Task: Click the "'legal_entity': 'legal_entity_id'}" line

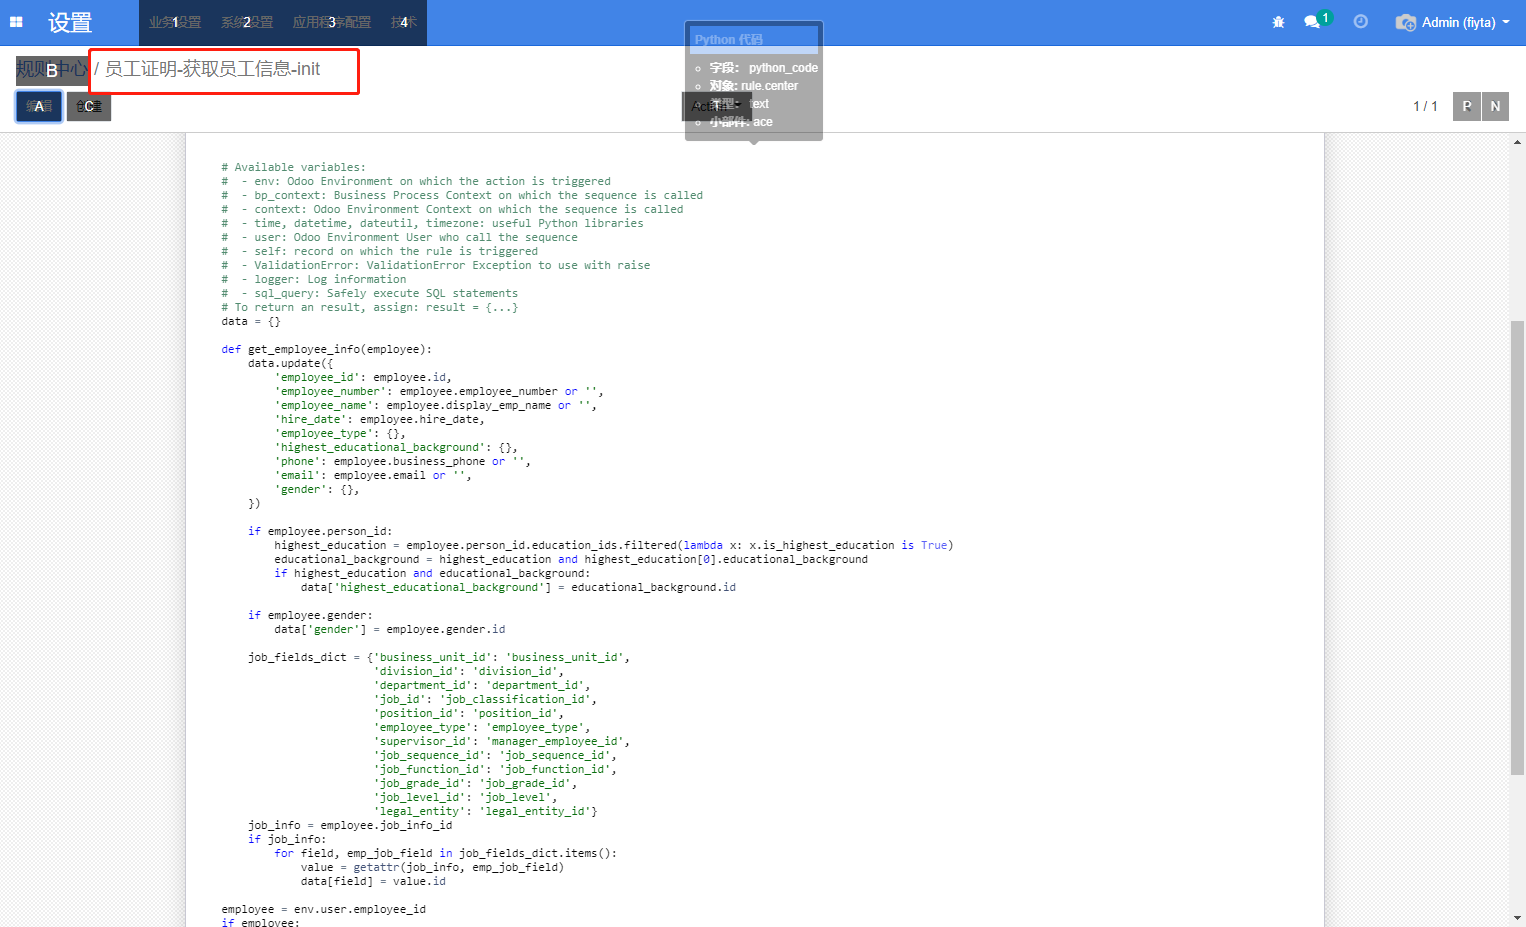Action: 486,811
